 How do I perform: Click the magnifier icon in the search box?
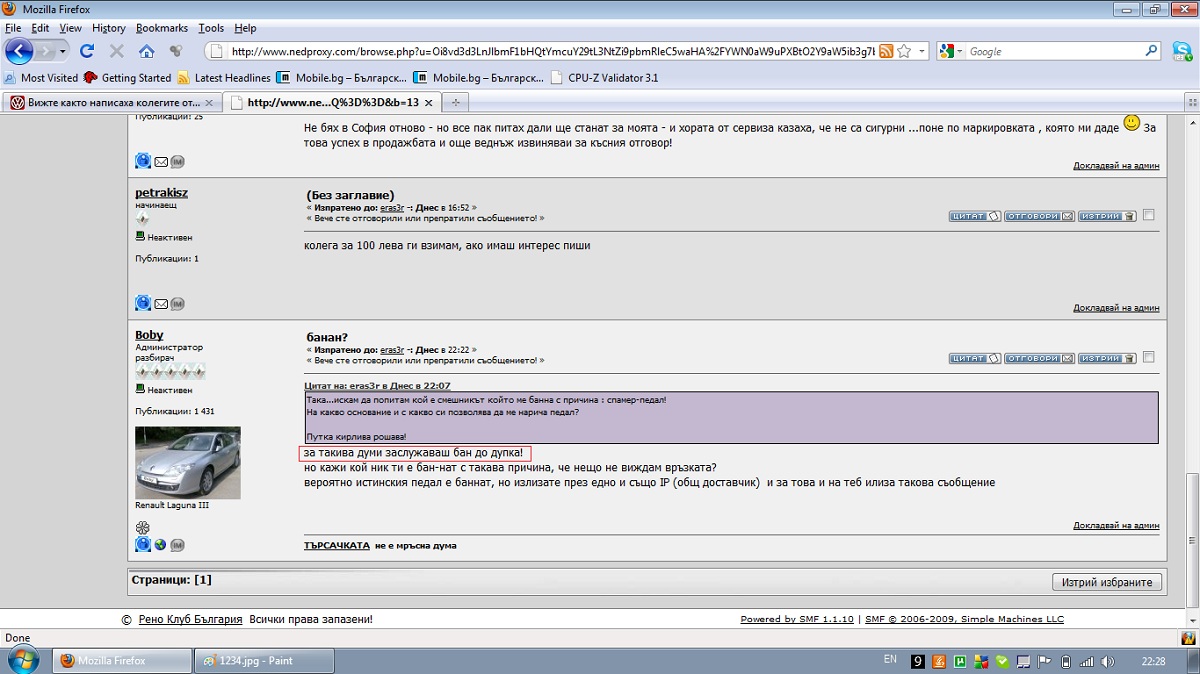pyautogui.click(x=1152, y=51)
